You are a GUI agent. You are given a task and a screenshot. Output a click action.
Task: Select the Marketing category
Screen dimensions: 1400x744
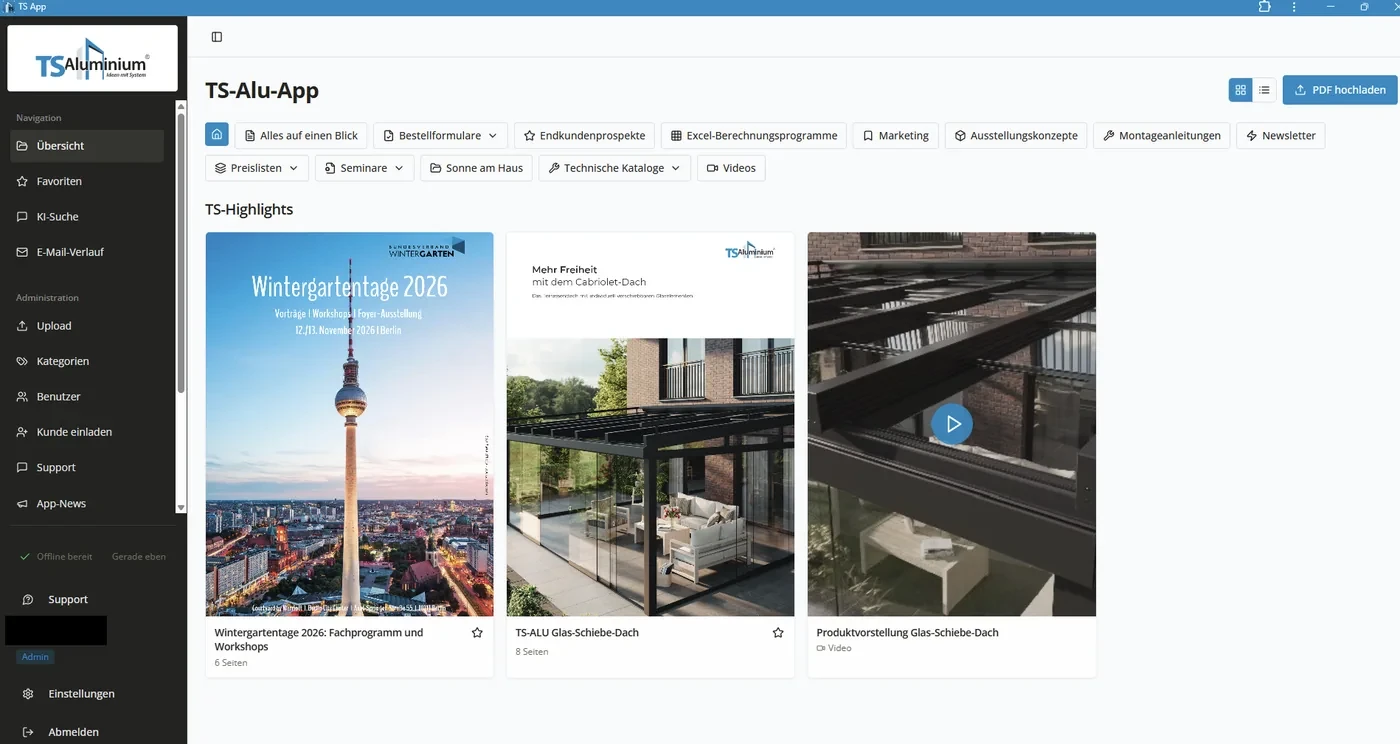pos(895,135)
